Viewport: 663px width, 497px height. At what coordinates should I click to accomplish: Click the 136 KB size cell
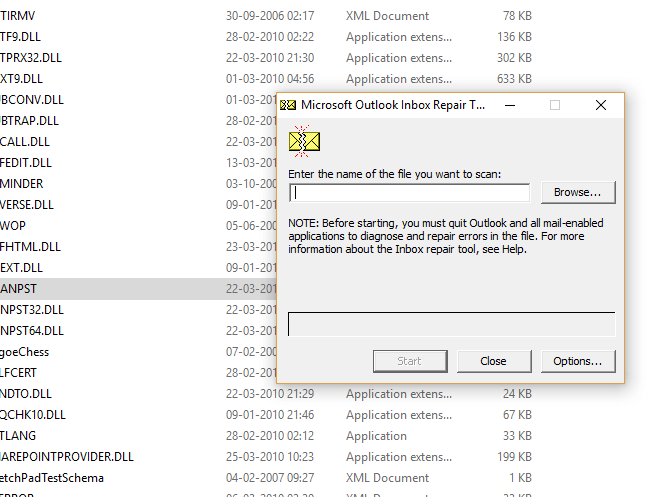(515, 37)
